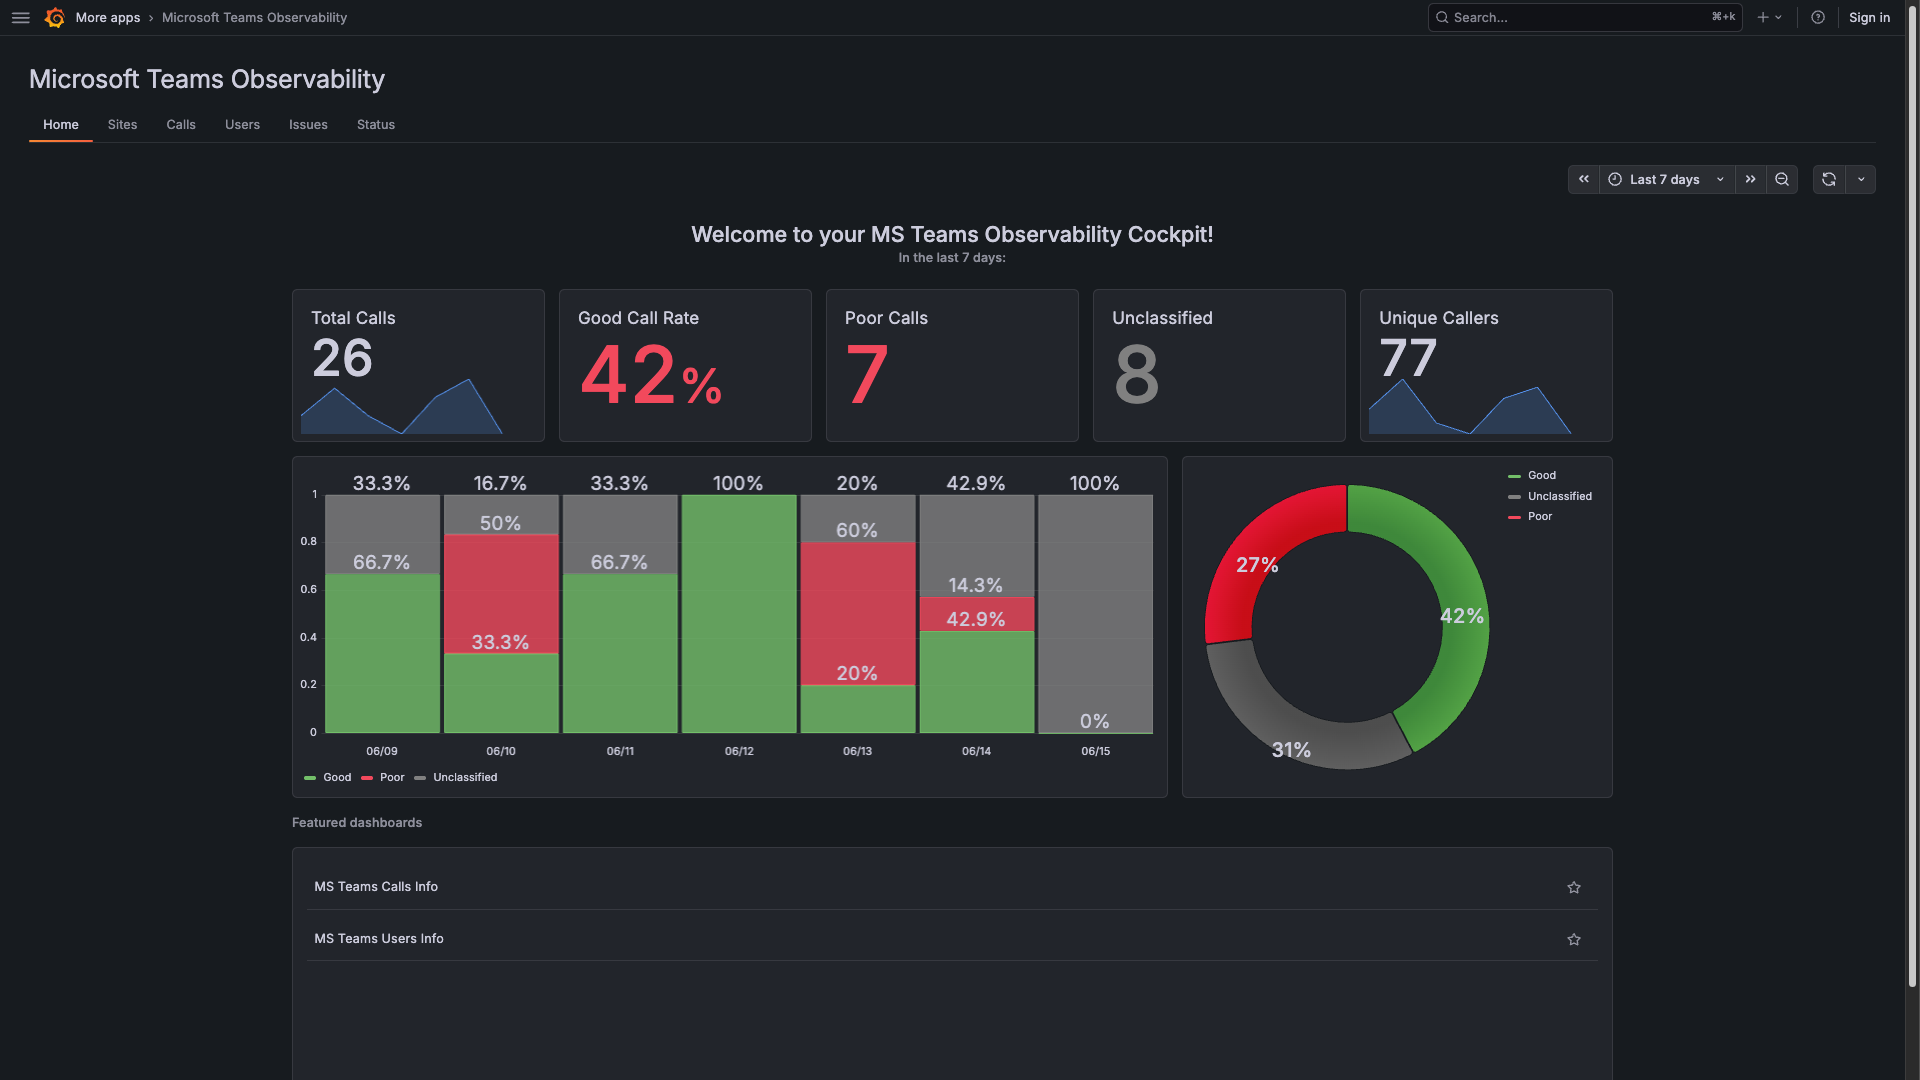The image size is (1920, 1080).
Task: Open the Last 7 days time picker
Action: 1666,180
